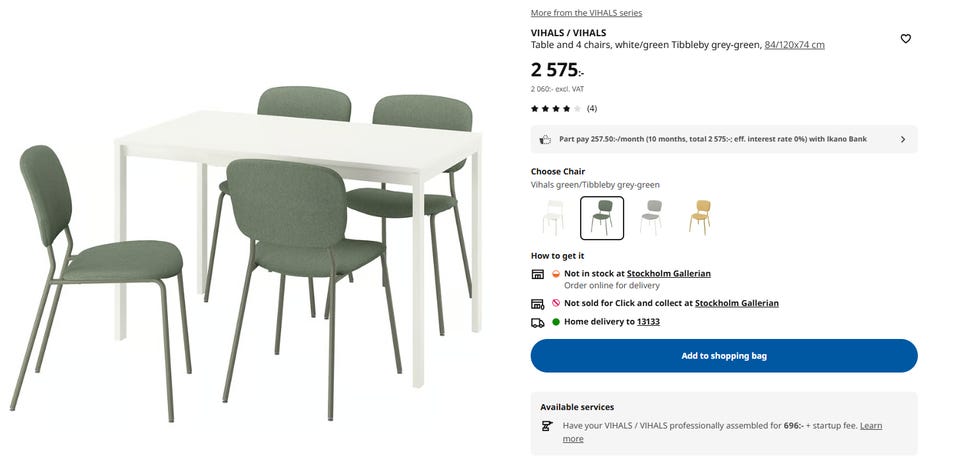This screenshot has width=960, height=466.
Task: Select the green Tibbleby chair option
Action: point(602,218)
